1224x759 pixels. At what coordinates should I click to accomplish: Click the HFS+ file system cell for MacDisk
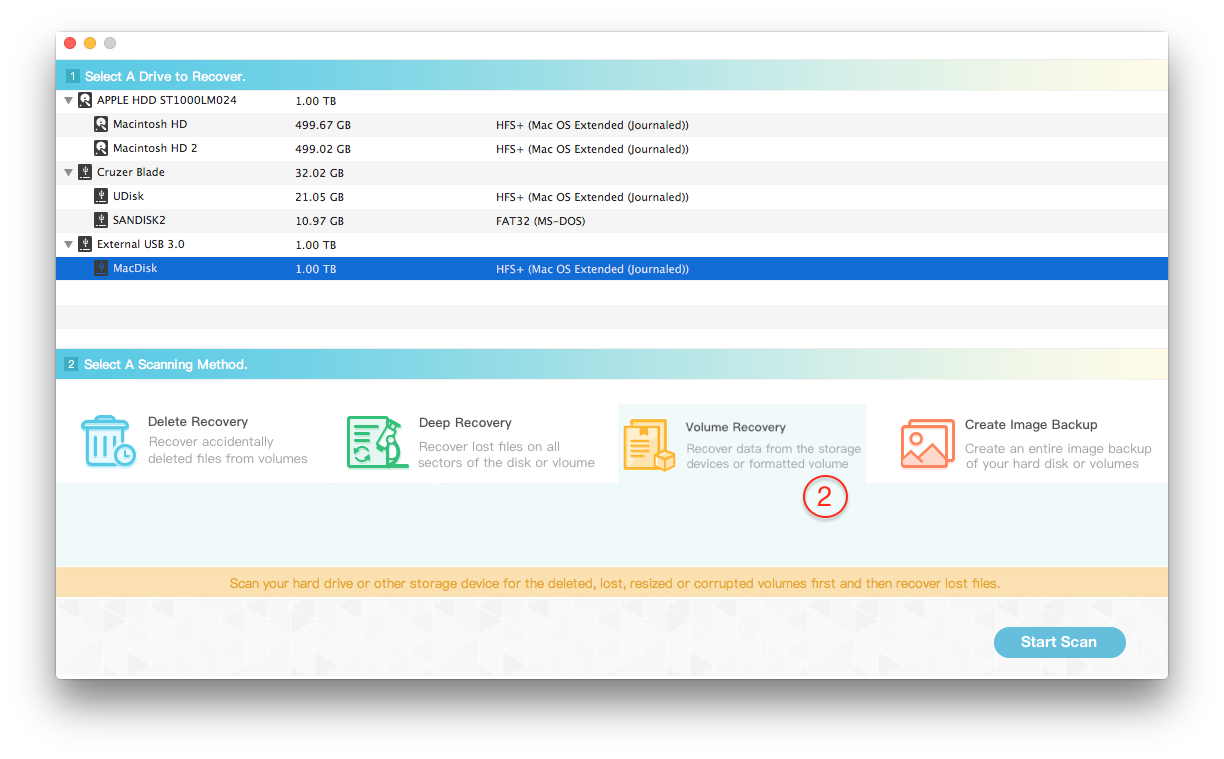point(592,269)
